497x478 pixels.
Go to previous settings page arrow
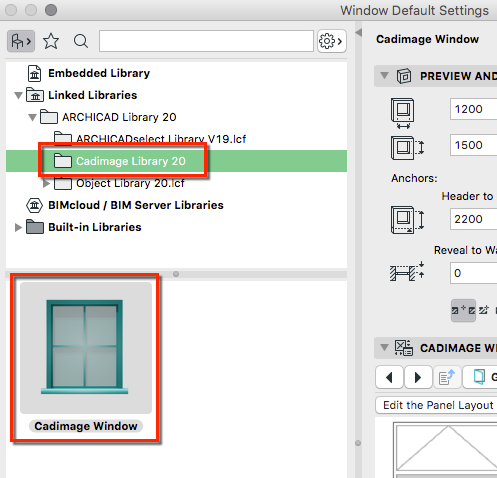click(x=389, y=377)
